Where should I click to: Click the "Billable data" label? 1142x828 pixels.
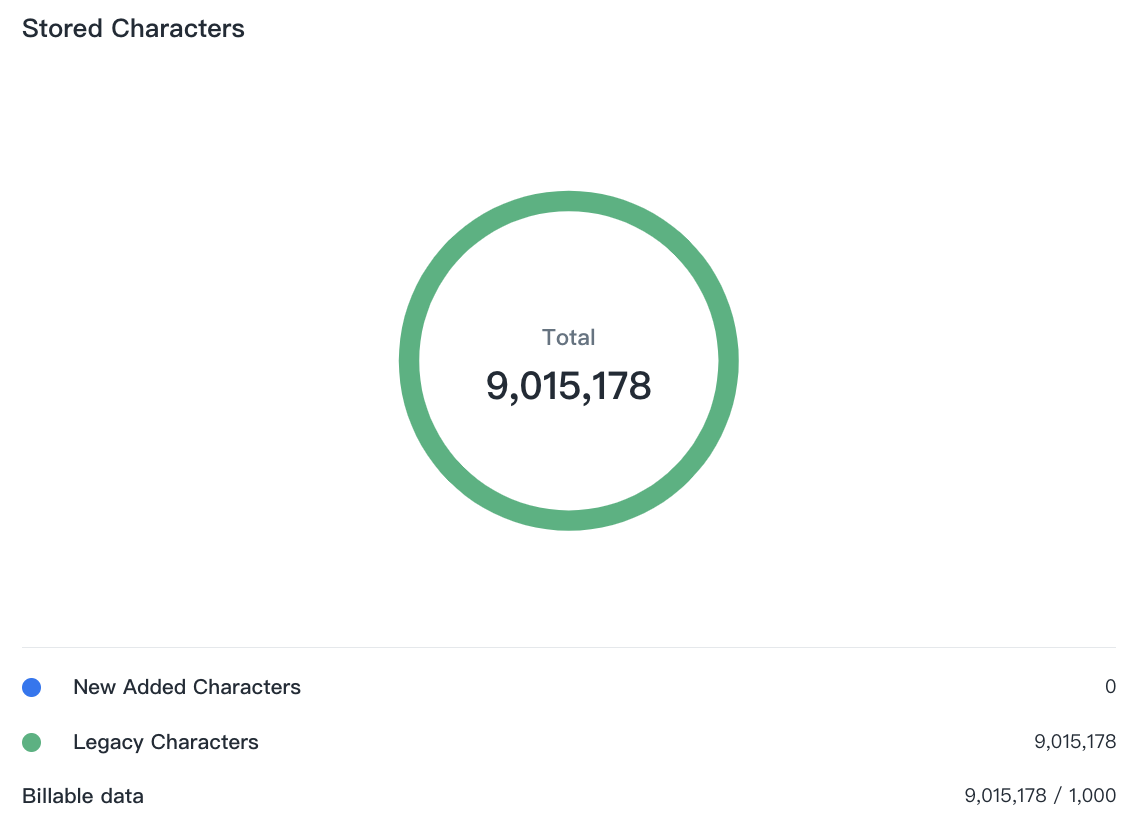[x=83, y=797]
